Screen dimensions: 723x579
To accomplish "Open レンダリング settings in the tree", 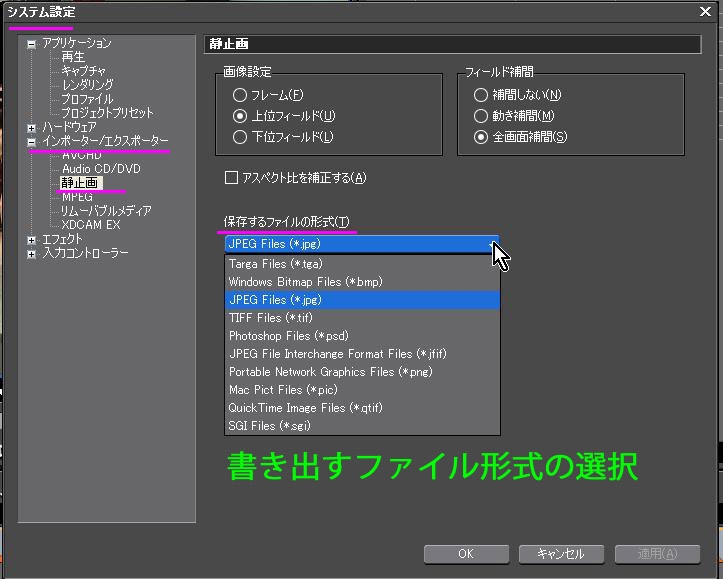I will pyautogui.click(x=87, y=86).
